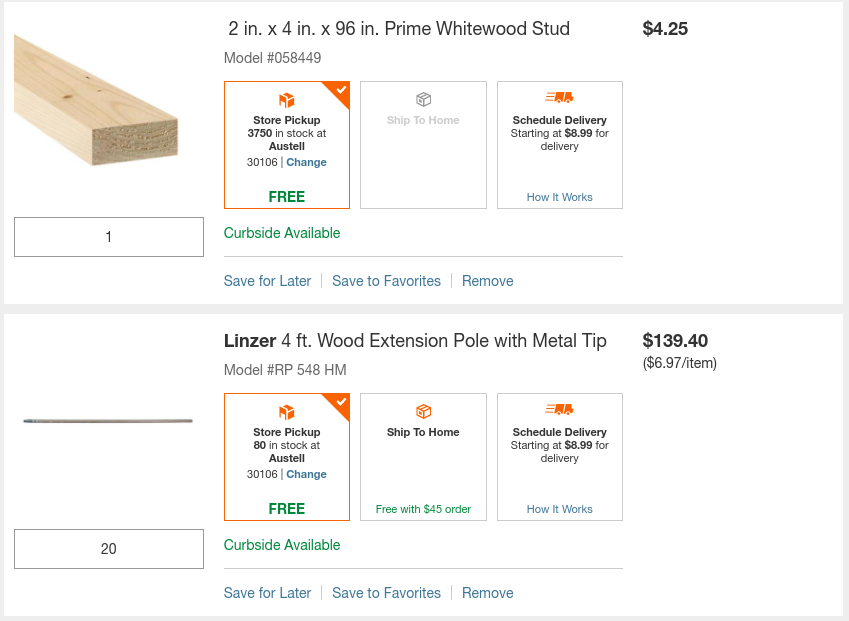Viewport: 849px width, 621px height.
Task: Save the Whitewood Stud for later
Action: [267, 281]
